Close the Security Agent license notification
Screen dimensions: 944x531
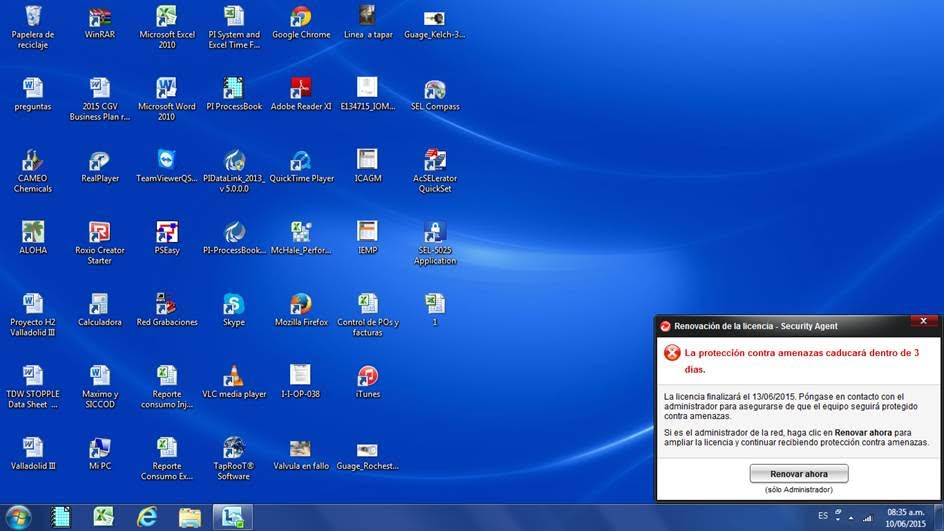pyautogui.click(x=924, y=321)
